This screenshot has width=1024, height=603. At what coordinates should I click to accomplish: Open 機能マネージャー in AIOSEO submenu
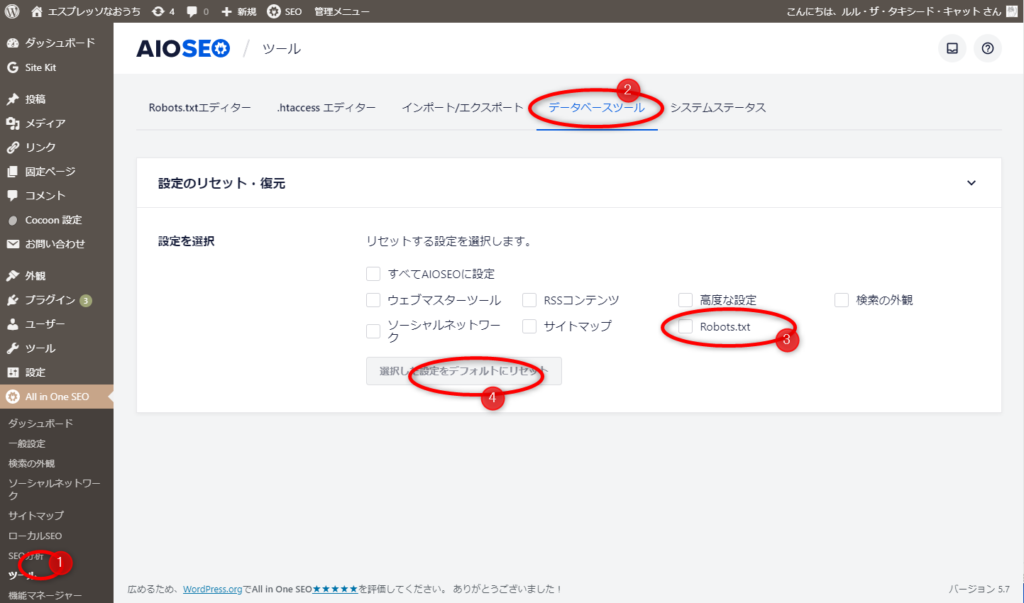click(45, 595)
